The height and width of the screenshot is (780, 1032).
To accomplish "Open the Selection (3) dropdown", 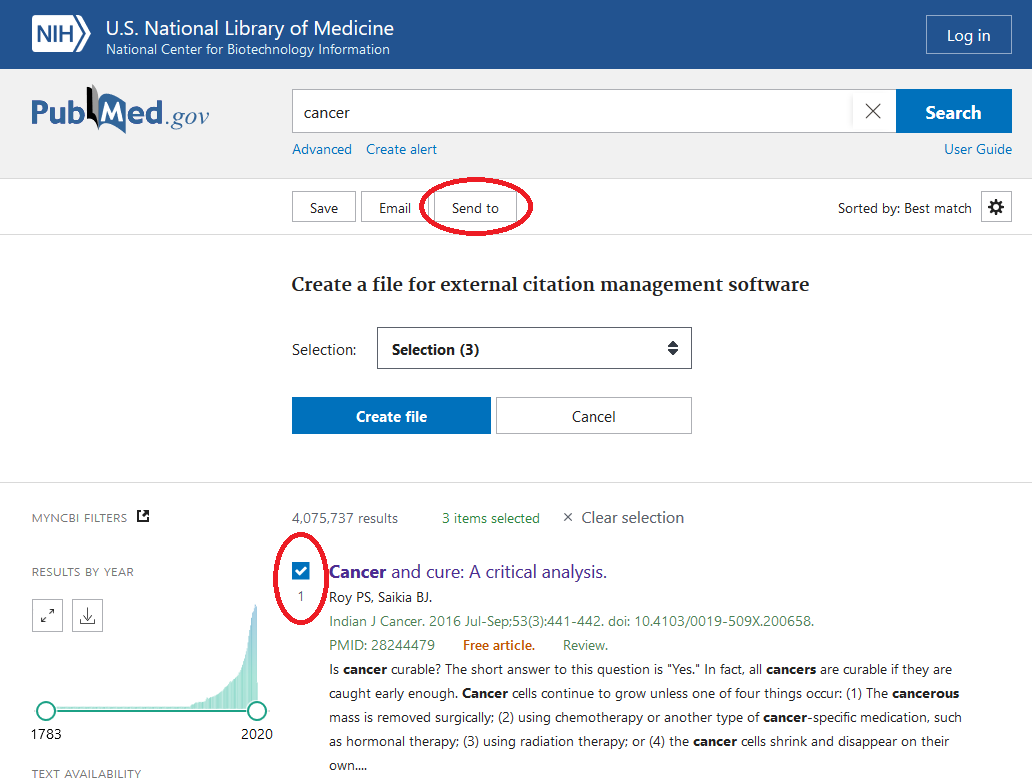I will tap(534, 348).
